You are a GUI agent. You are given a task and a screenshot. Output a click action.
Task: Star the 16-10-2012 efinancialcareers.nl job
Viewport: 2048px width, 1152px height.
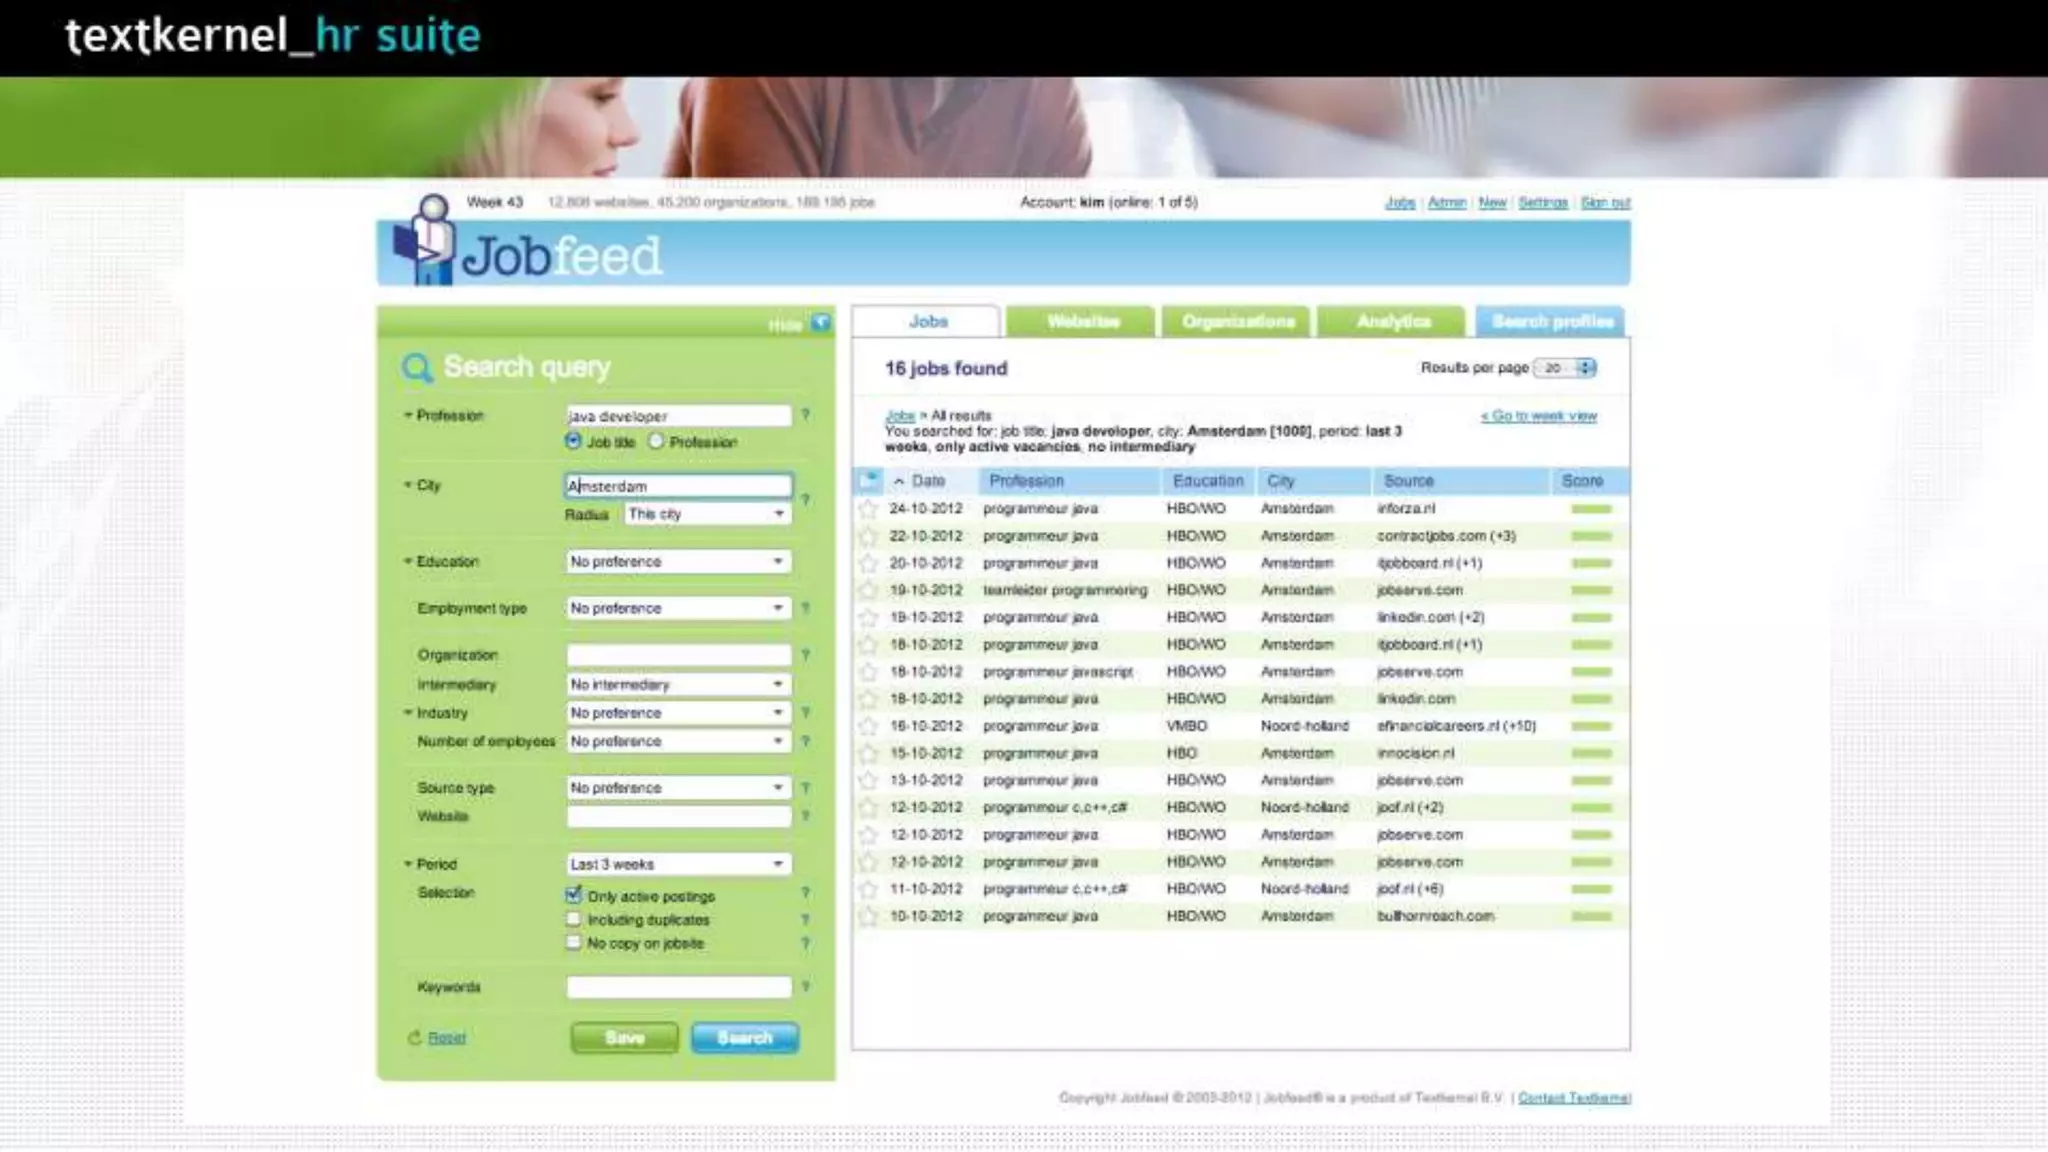(x=868, y=726)
